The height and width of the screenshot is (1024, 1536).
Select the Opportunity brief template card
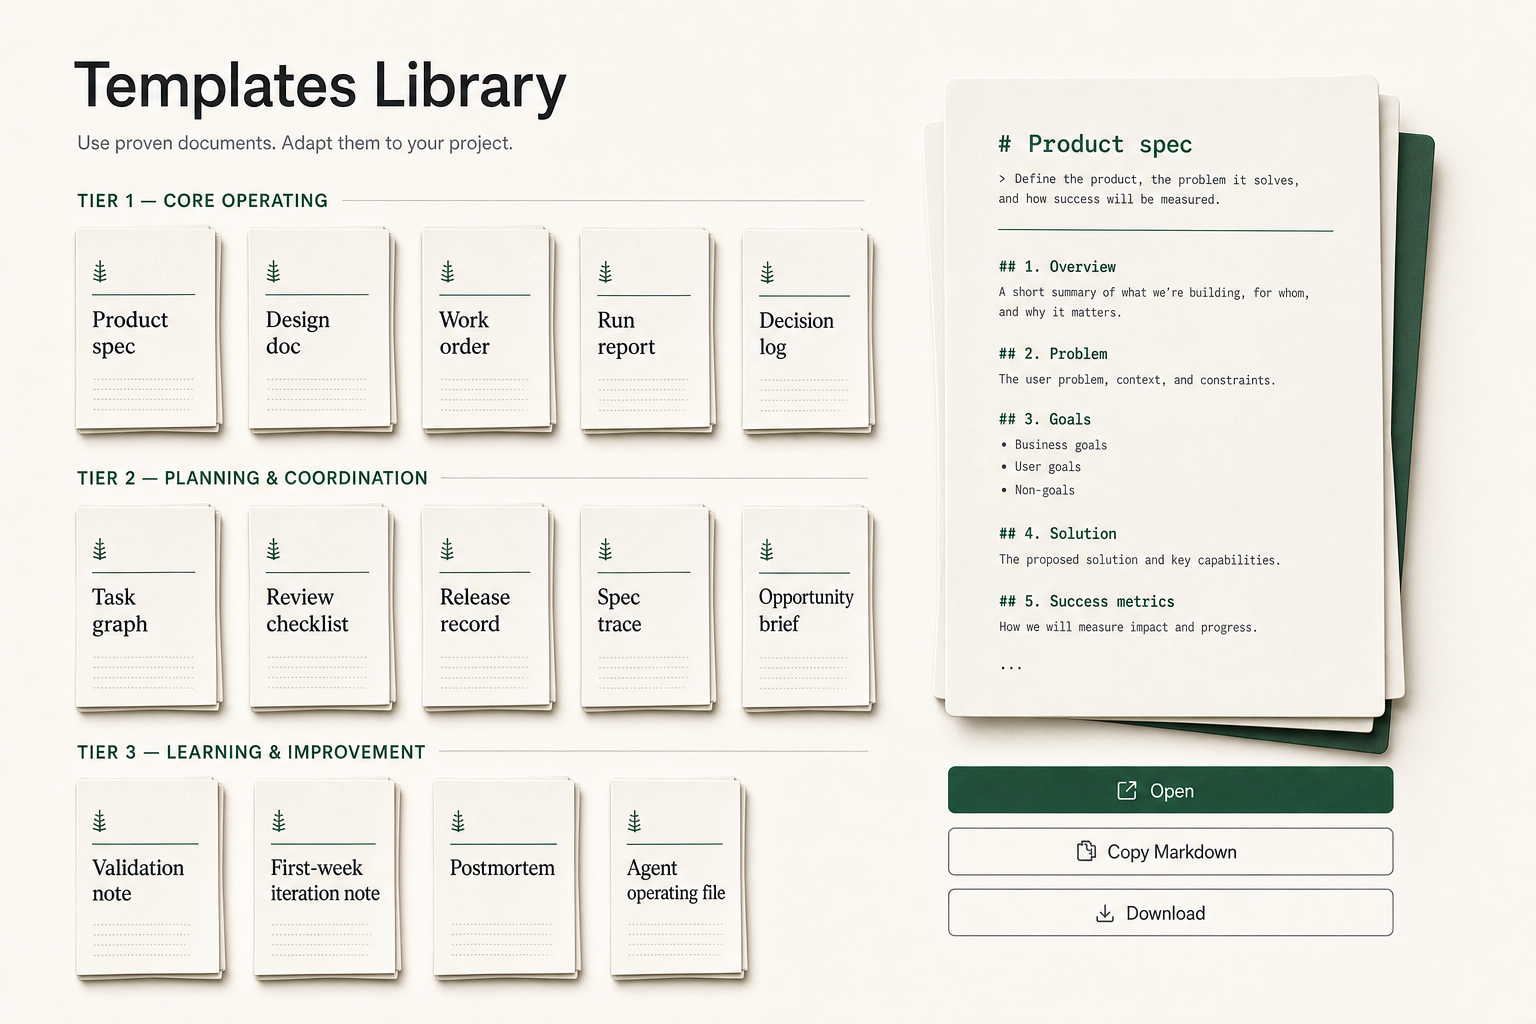click(807, 607)
